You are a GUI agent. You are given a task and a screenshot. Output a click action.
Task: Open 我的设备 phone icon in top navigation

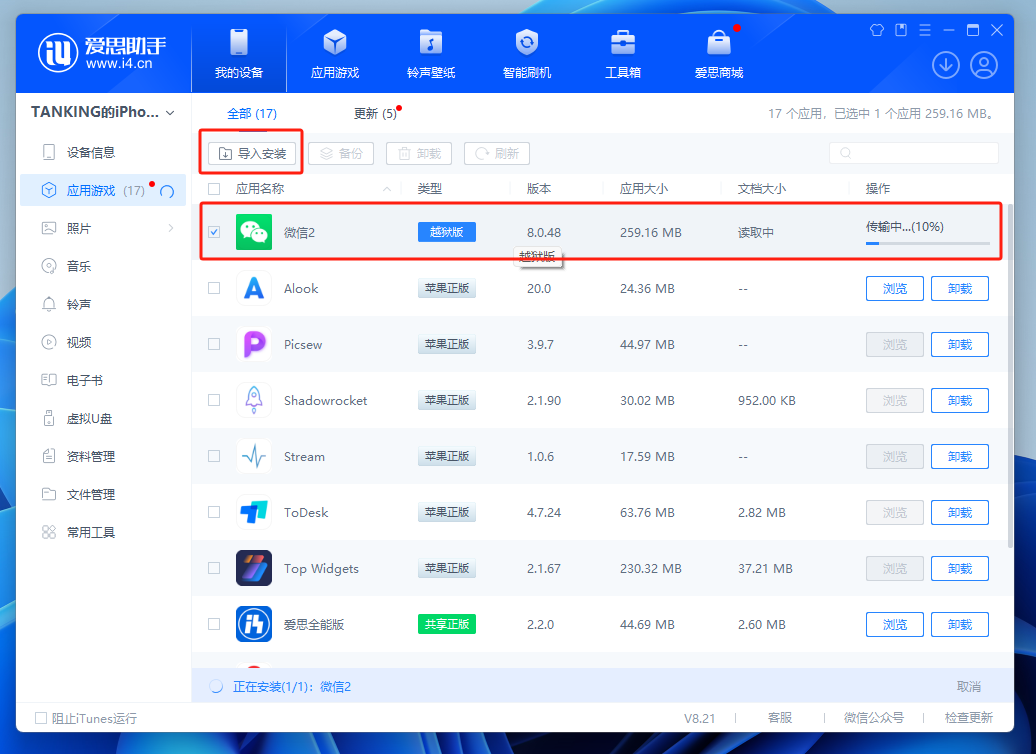tap(239, 42)
